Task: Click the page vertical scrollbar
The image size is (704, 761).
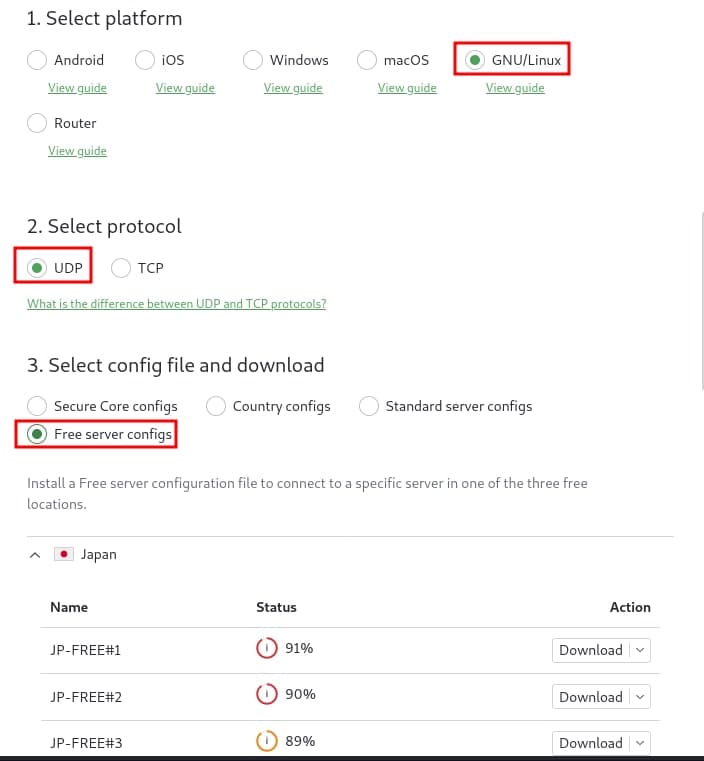Action: click(700, 300)
